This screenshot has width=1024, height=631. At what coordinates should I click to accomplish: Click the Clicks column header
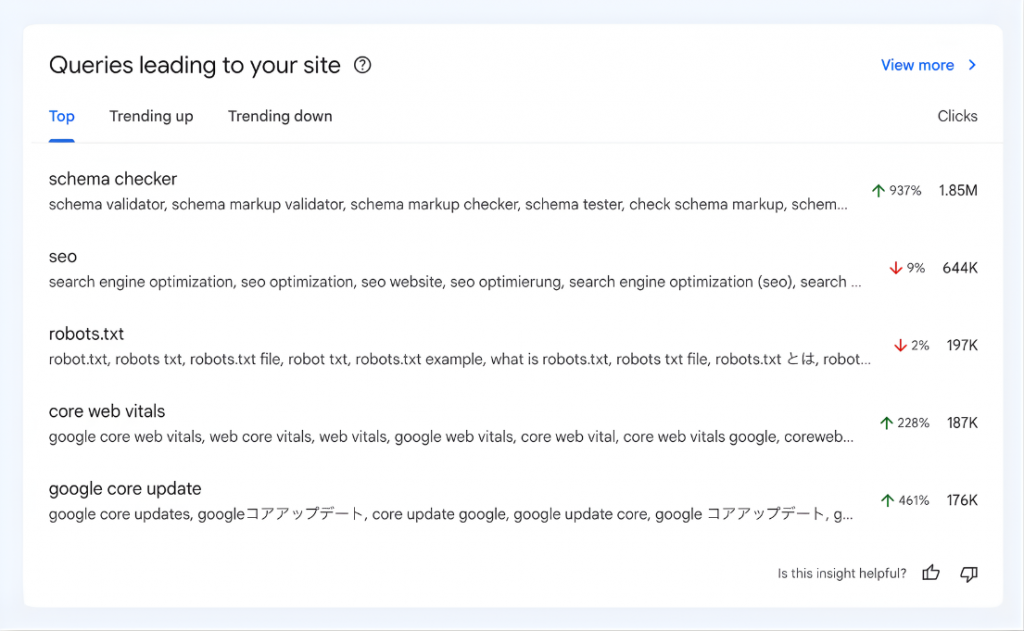[x=957, y=116]
